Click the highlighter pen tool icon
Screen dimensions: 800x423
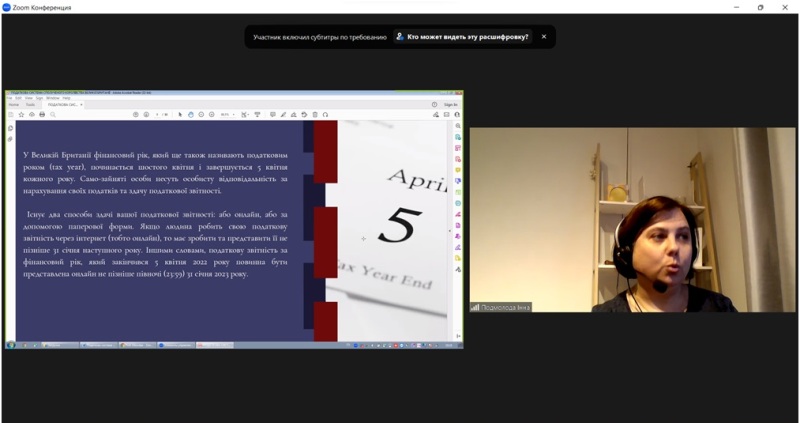point(283,115)
